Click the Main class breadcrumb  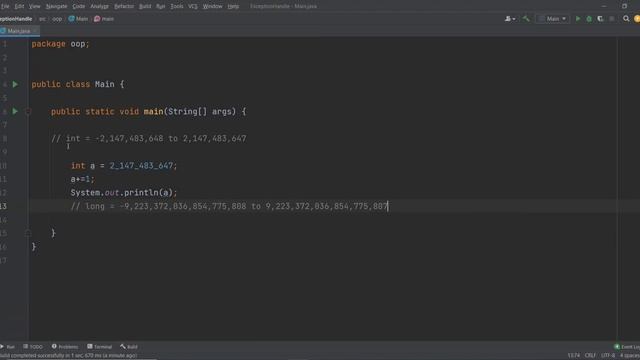click(x=78, y=19)
